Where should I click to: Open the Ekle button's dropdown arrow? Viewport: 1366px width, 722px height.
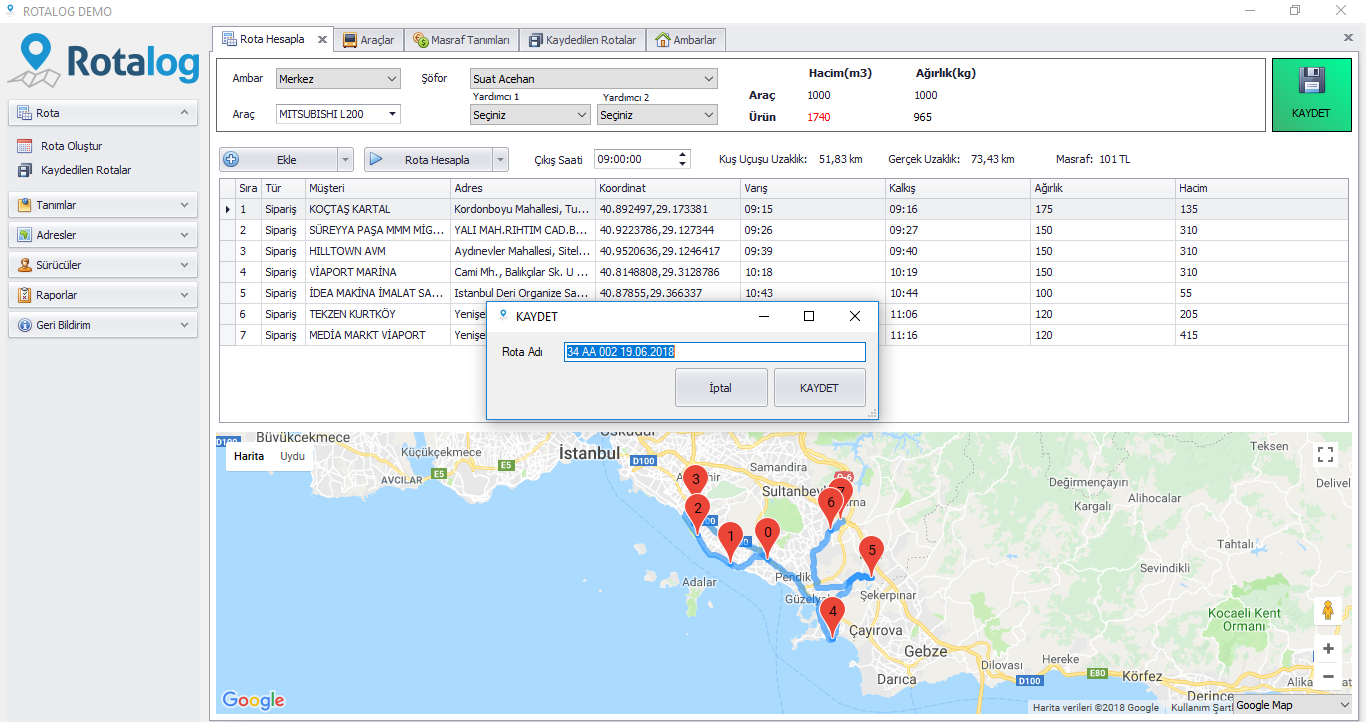(346, 160)
